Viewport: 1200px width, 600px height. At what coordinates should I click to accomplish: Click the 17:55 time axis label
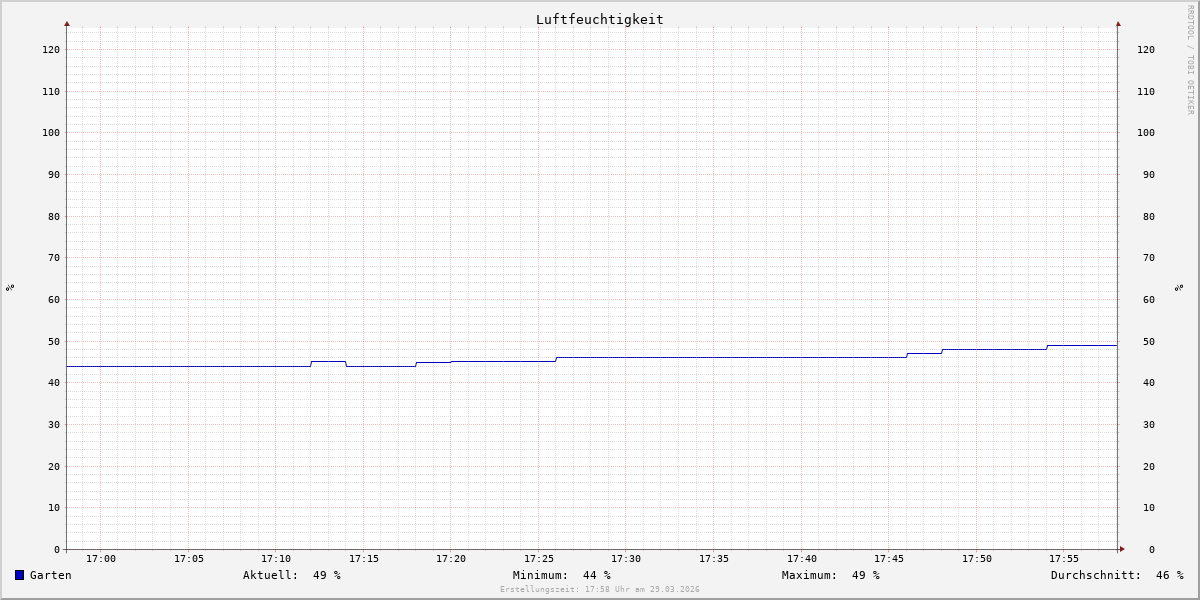[x=1064, y=559]
